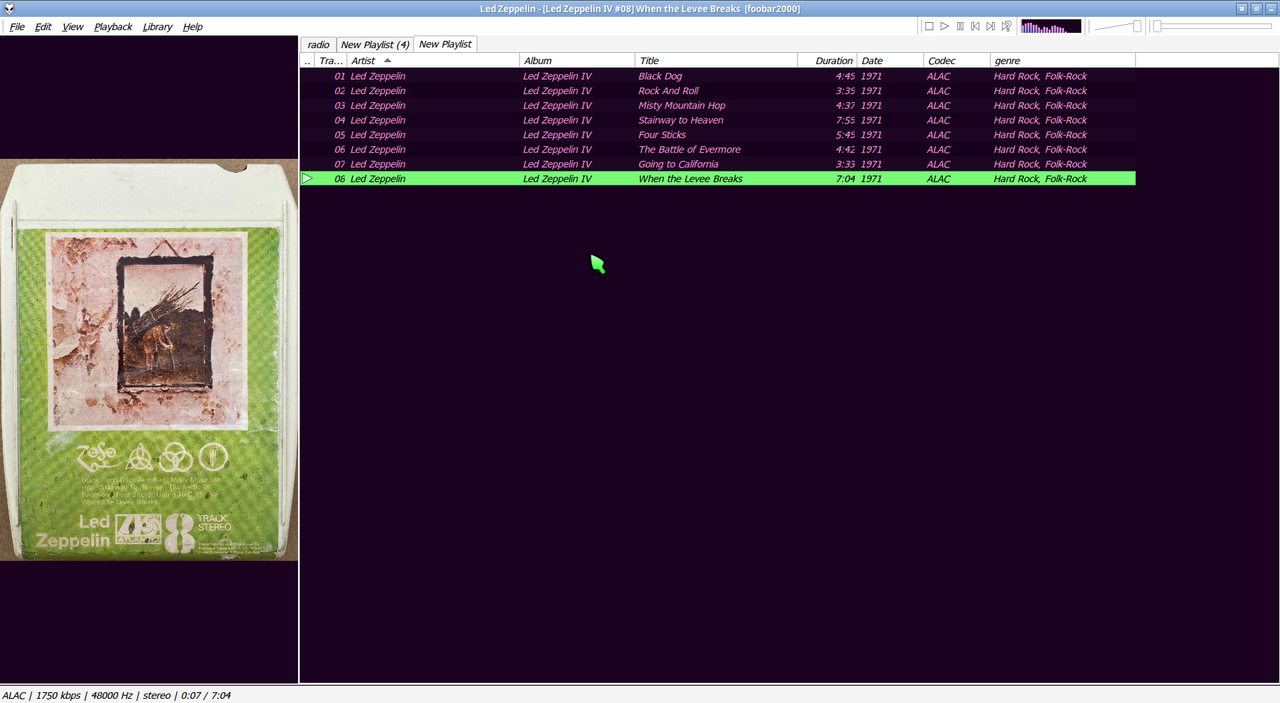Sort by the Codec column header

[957, 61]
